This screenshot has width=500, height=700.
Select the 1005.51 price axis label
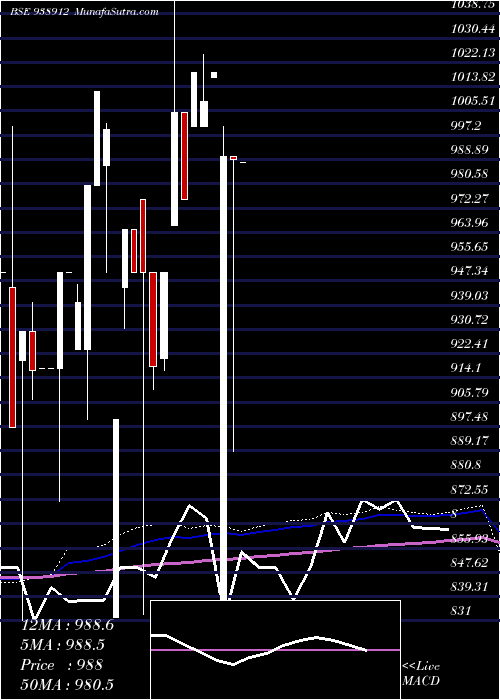tap(473, 101)
